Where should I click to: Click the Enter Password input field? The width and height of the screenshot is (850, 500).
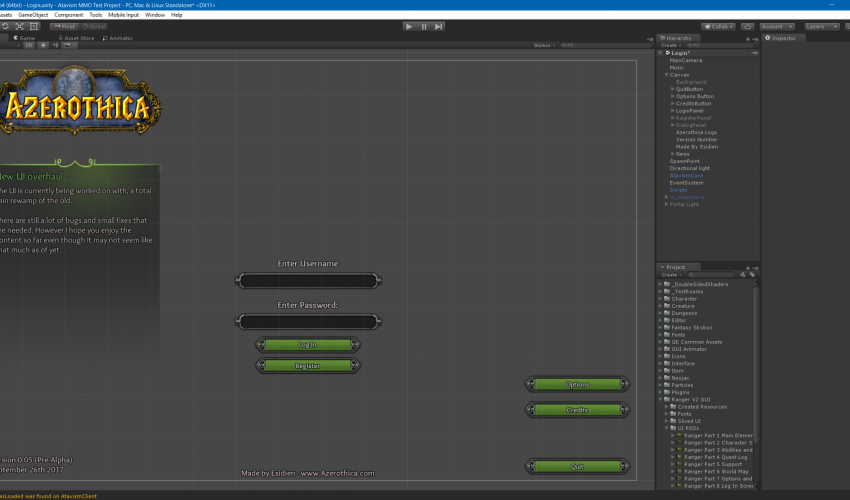[x=308, y=322]
